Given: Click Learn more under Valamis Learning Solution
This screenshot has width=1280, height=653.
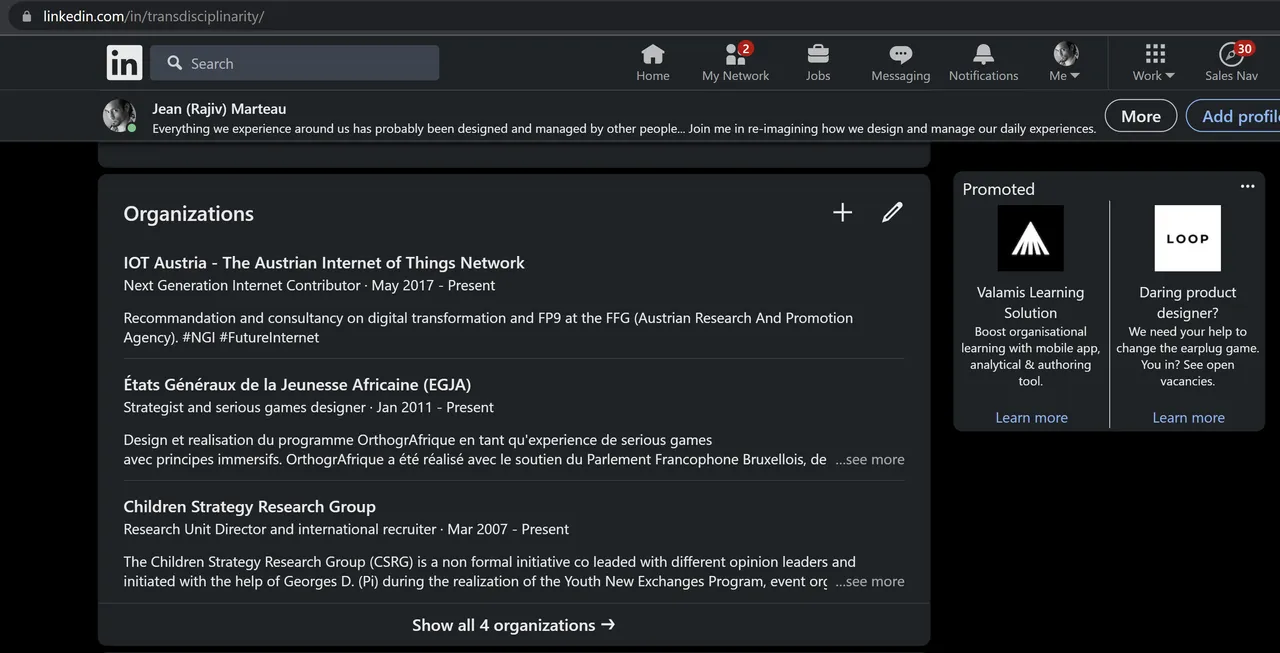Looking at the screenshot, I should [1031, 418].
